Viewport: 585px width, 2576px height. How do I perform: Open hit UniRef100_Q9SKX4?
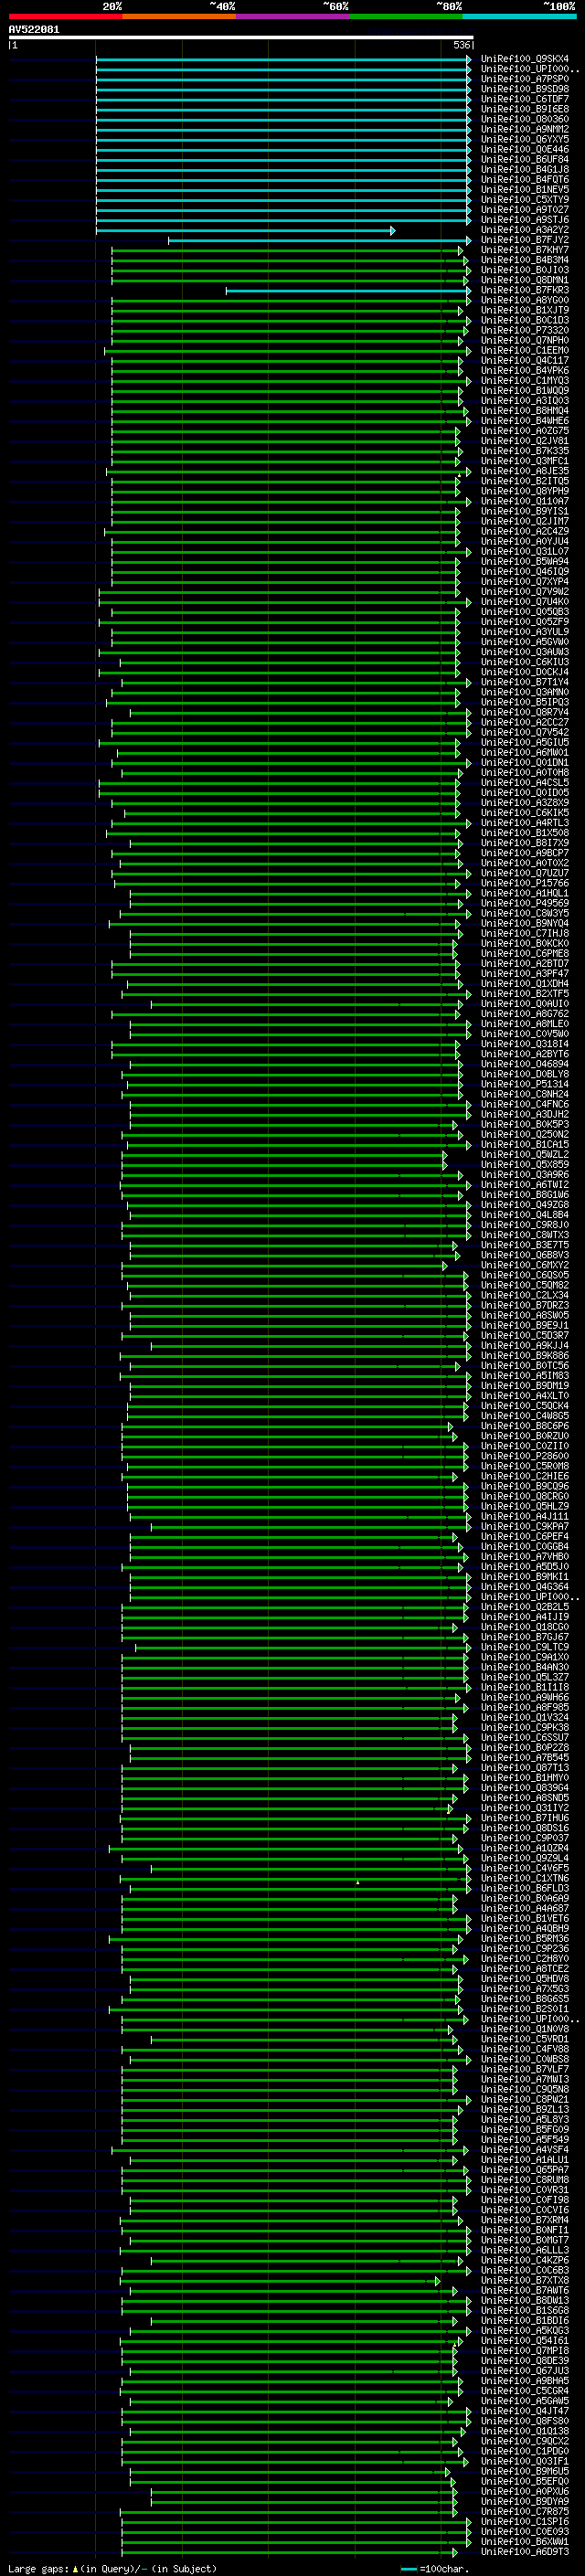pos(525,59)
